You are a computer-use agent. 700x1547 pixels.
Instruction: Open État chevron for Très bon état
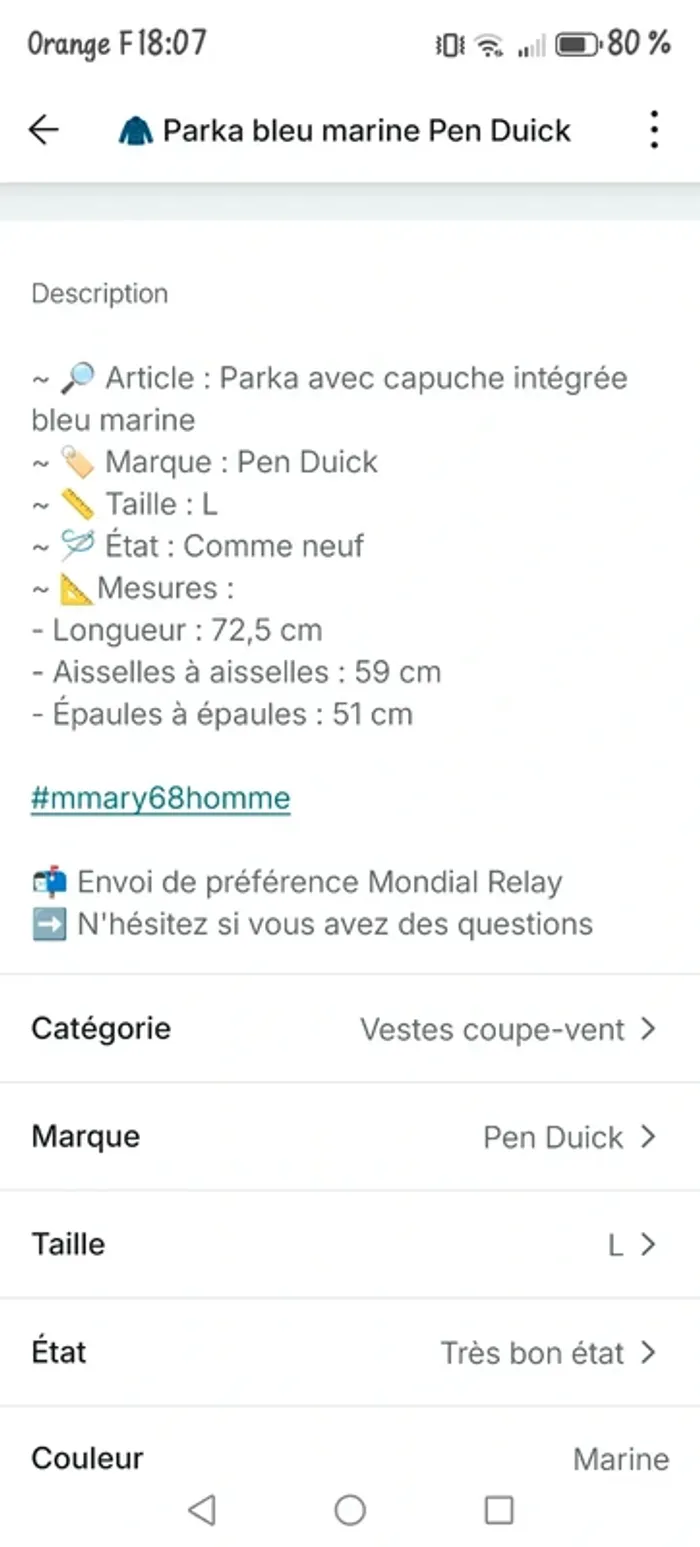pos(648,1352)
